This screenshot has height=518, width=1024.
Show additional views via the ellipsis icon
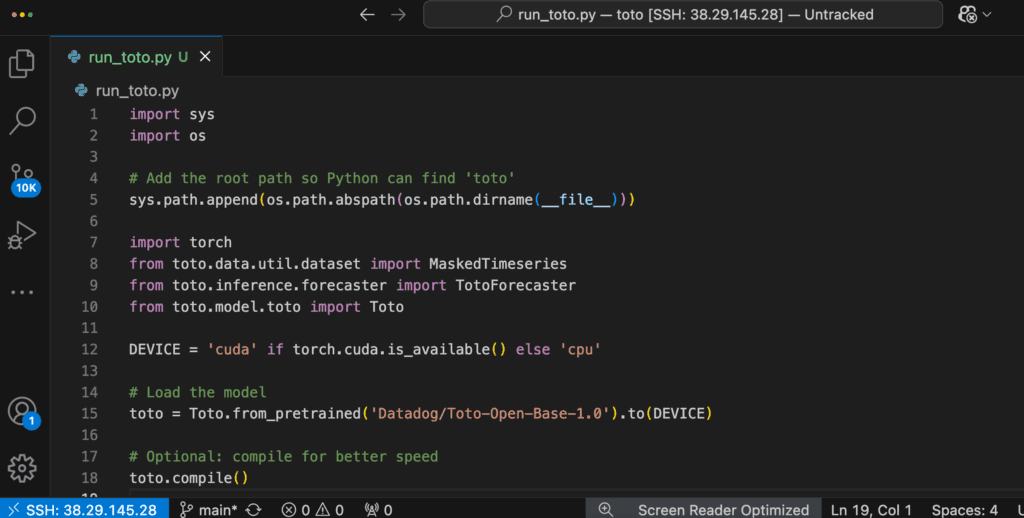click(x=22, y=292)
